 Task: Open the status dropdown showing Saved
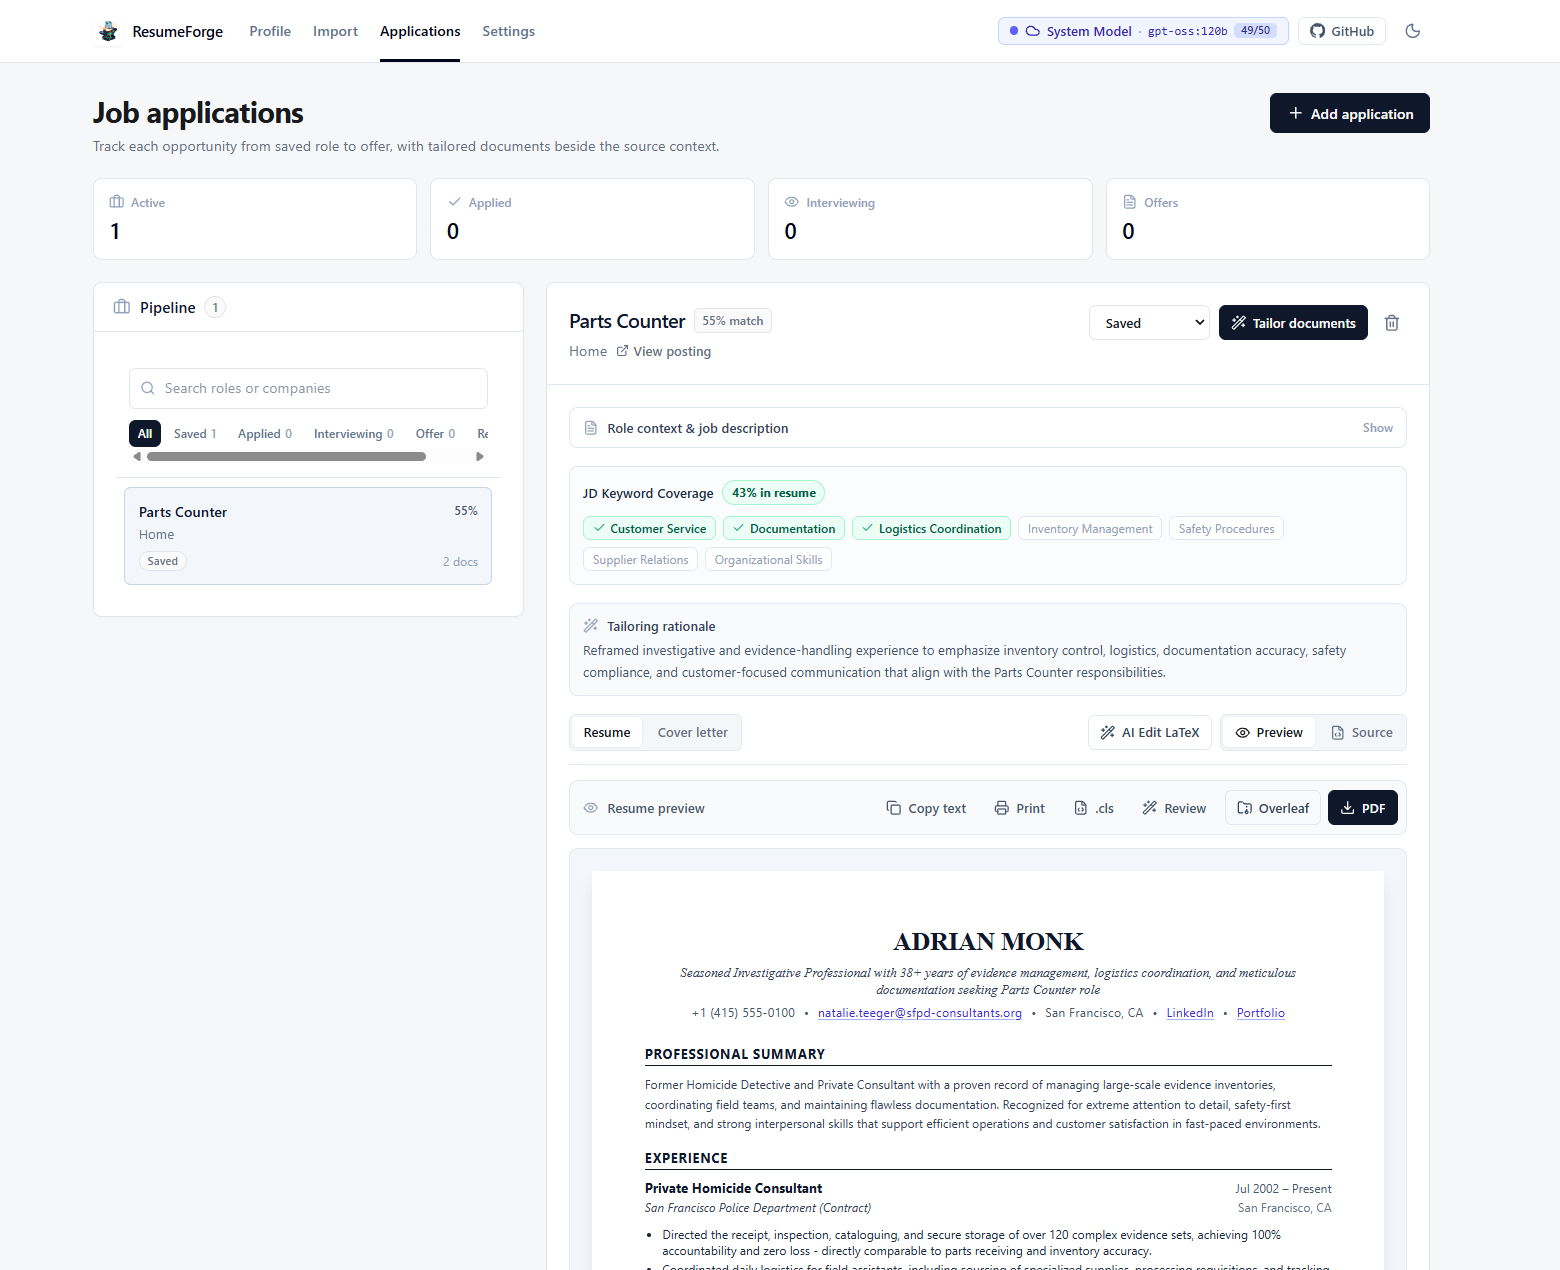click(1149, 323)
